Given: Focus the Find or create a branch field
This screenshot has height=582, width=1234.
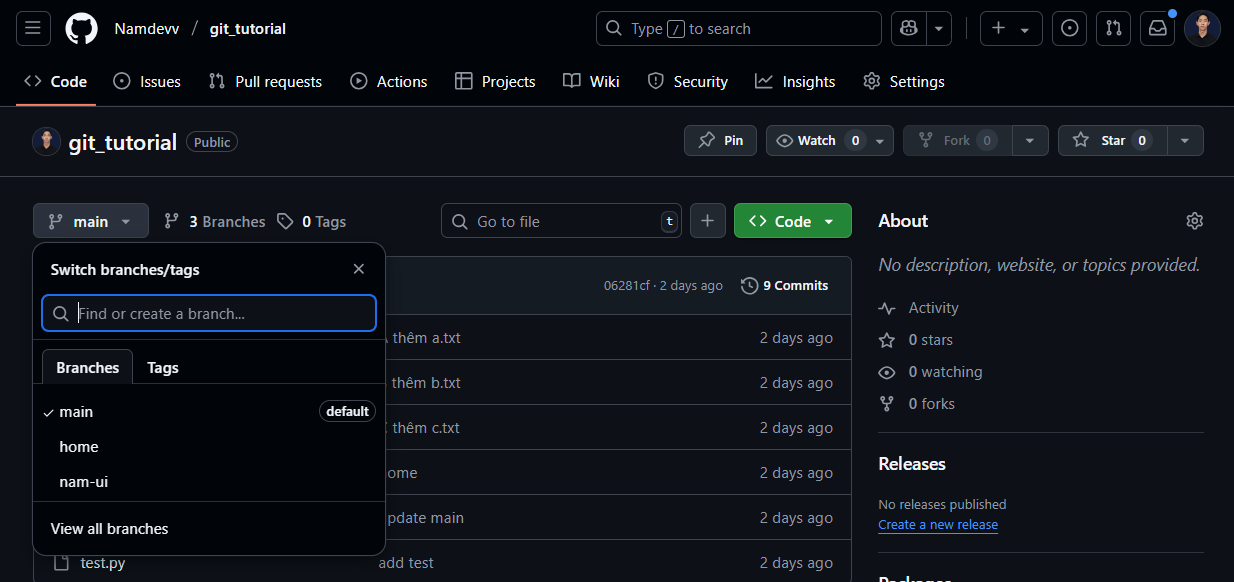Looking at the screenshot, I should point(209,313).
